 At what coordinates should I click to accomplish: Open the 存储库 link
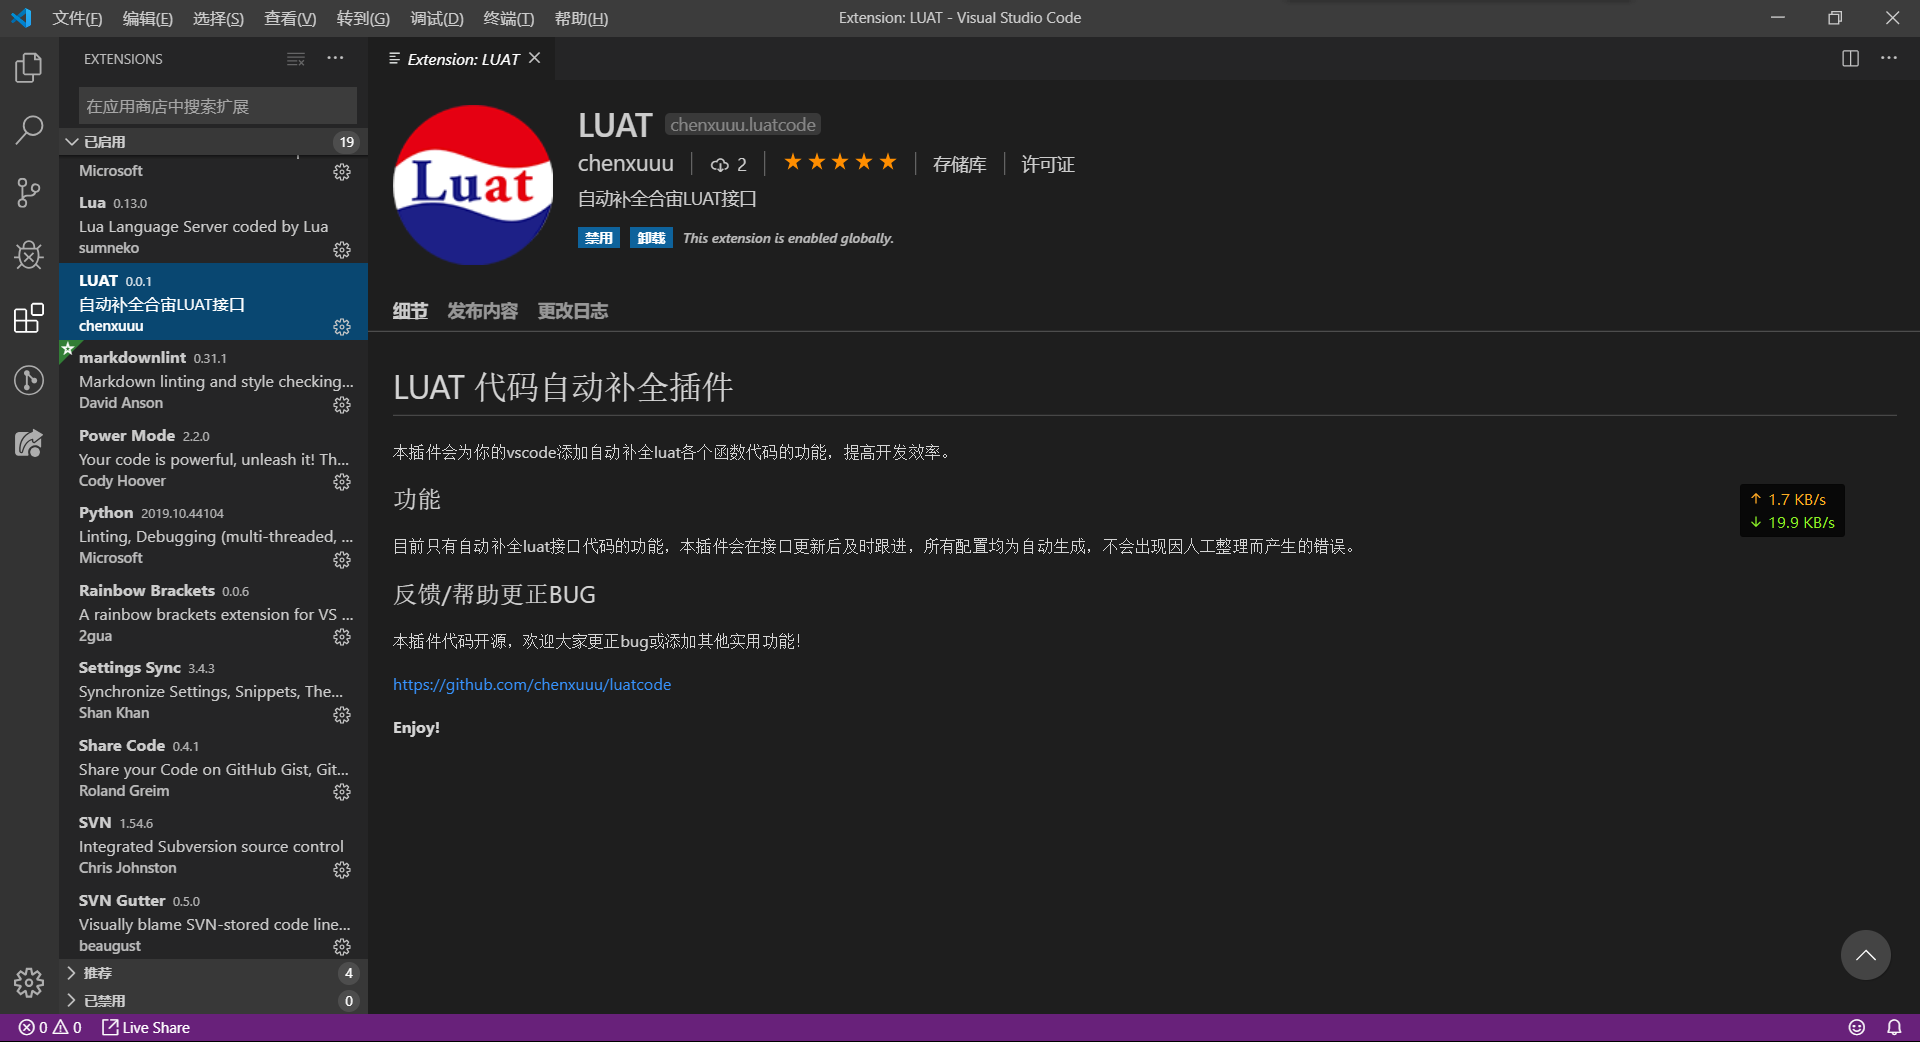coord(959,164)
